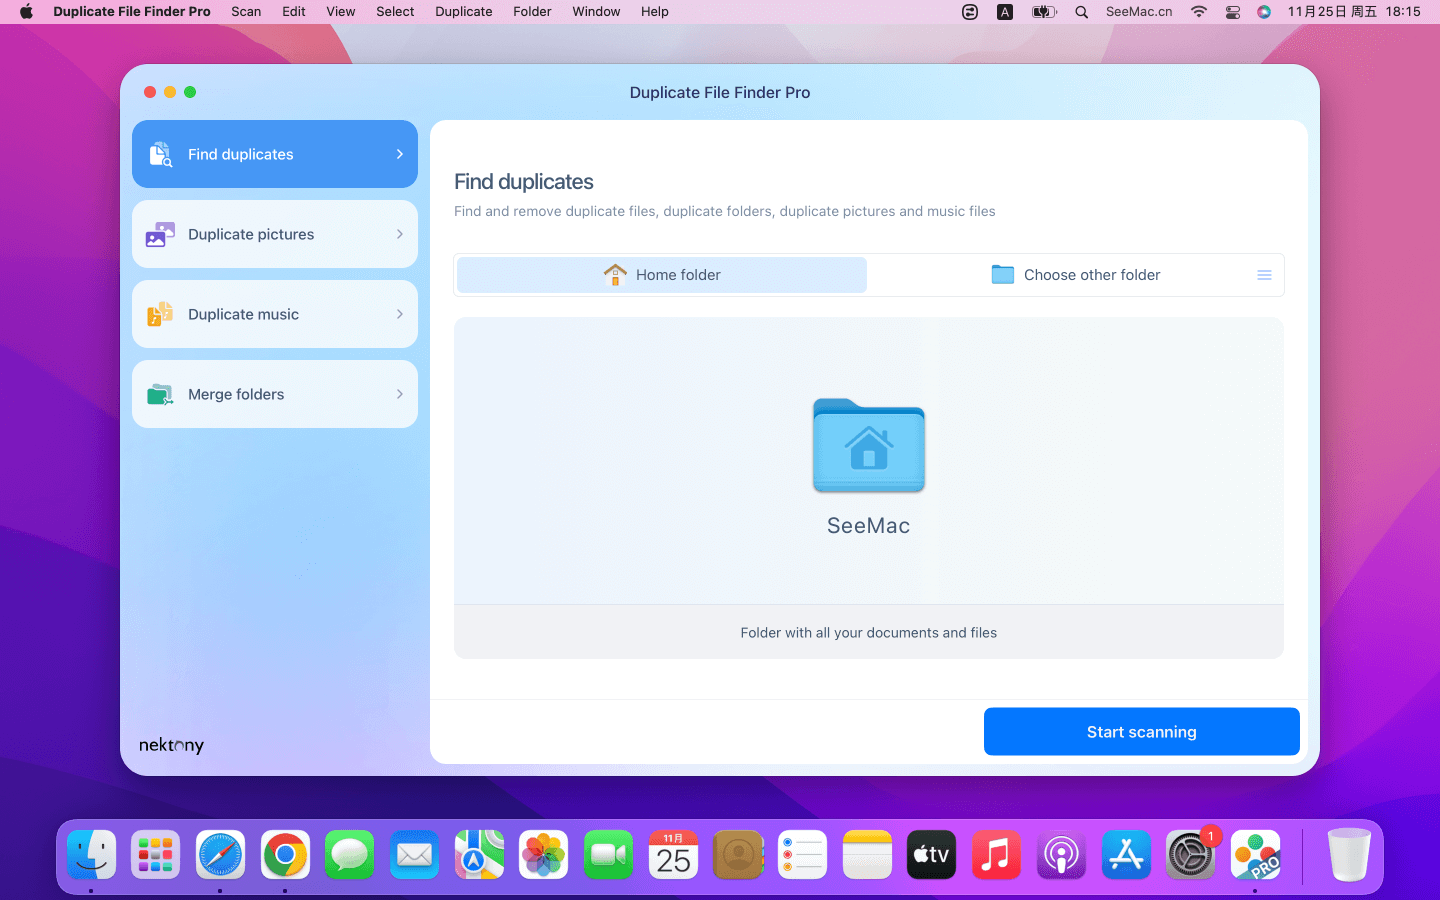The image size is (1440, 900).
Task: Open Messages from the Dock
Action: coord(350,855)
